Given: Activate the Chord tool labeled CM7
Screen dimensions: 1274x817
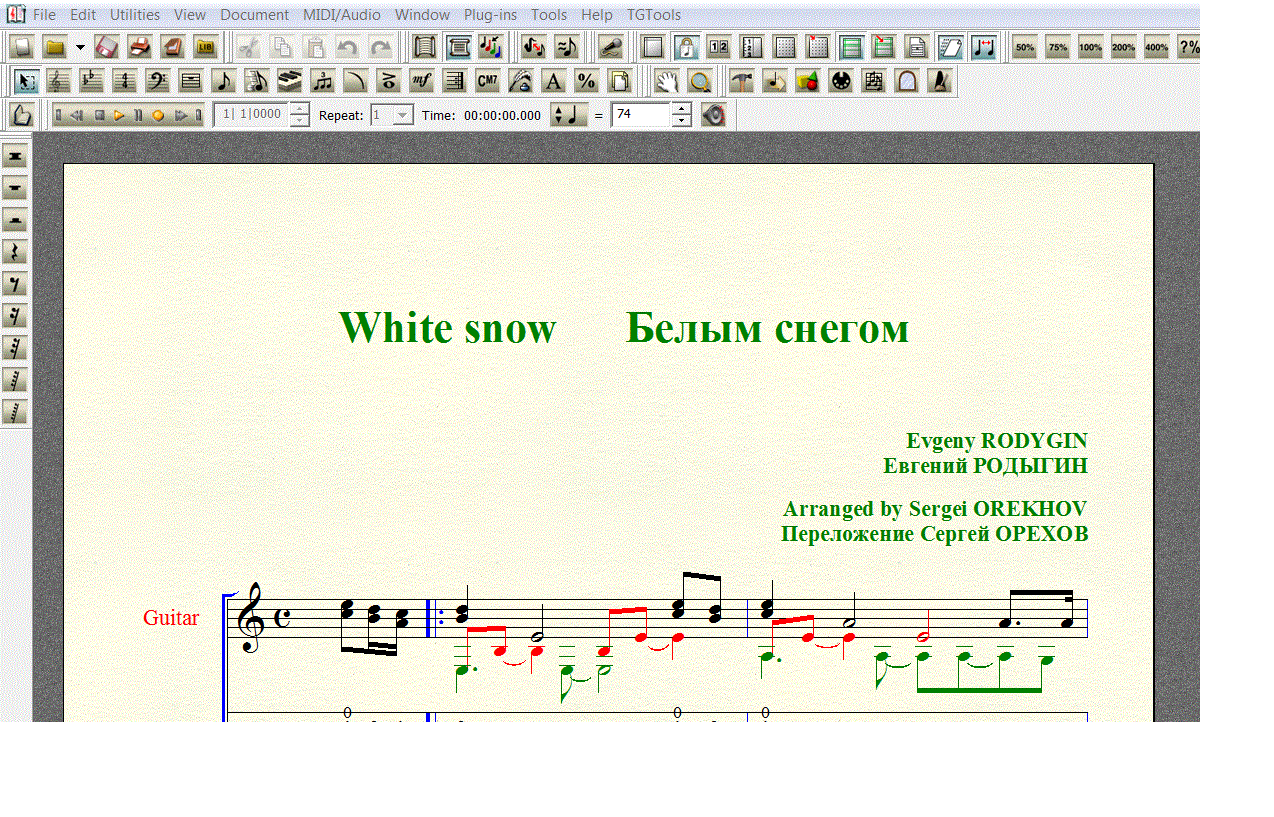Looking at the screenshot, I should [x=487, y=82].
